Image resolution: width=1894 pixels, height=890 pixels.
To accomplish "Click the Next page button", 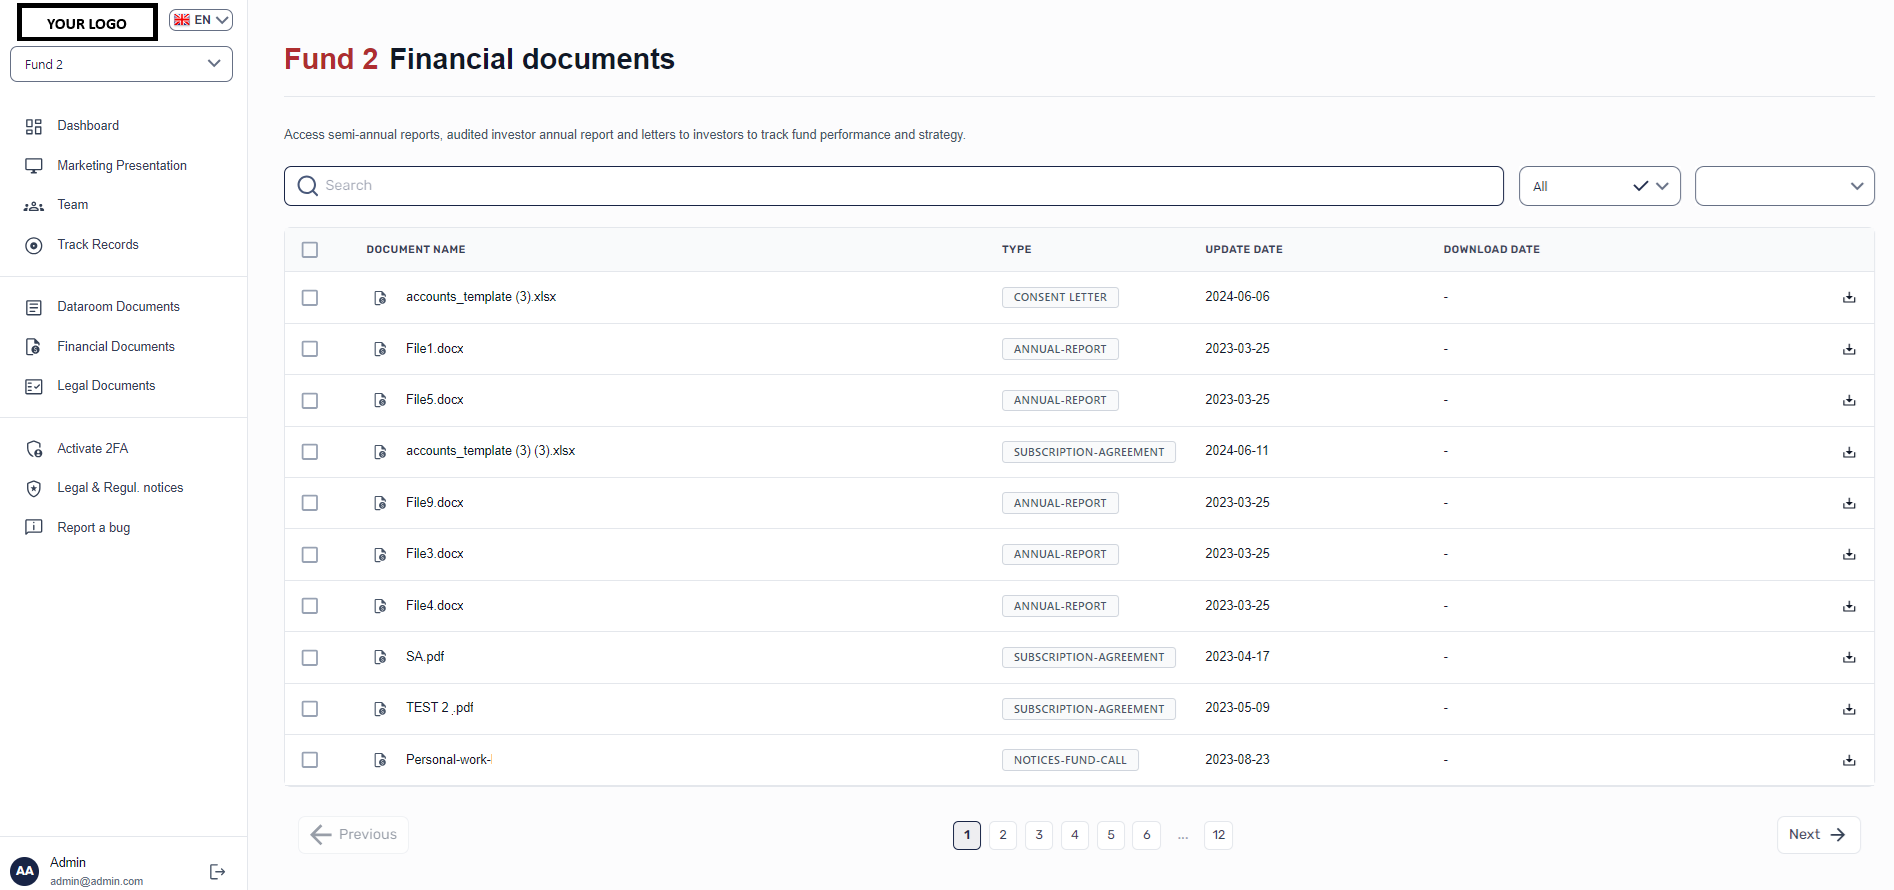I will click(x=1817, y=835).
